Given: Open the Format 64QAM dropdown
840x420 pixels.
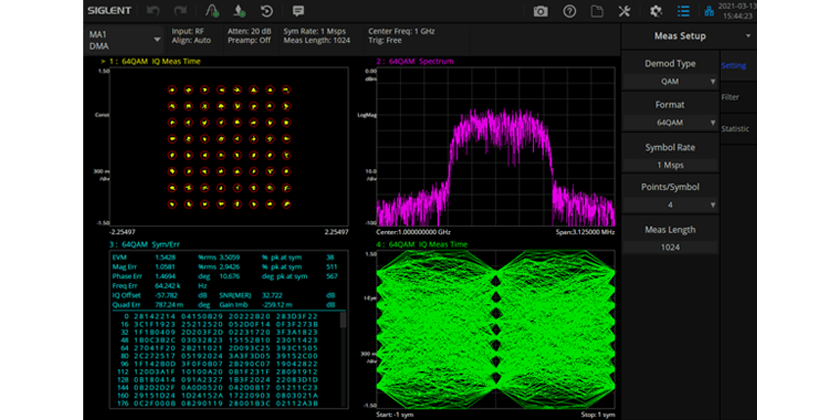Looking at the screenshot, I should [670, 124].
